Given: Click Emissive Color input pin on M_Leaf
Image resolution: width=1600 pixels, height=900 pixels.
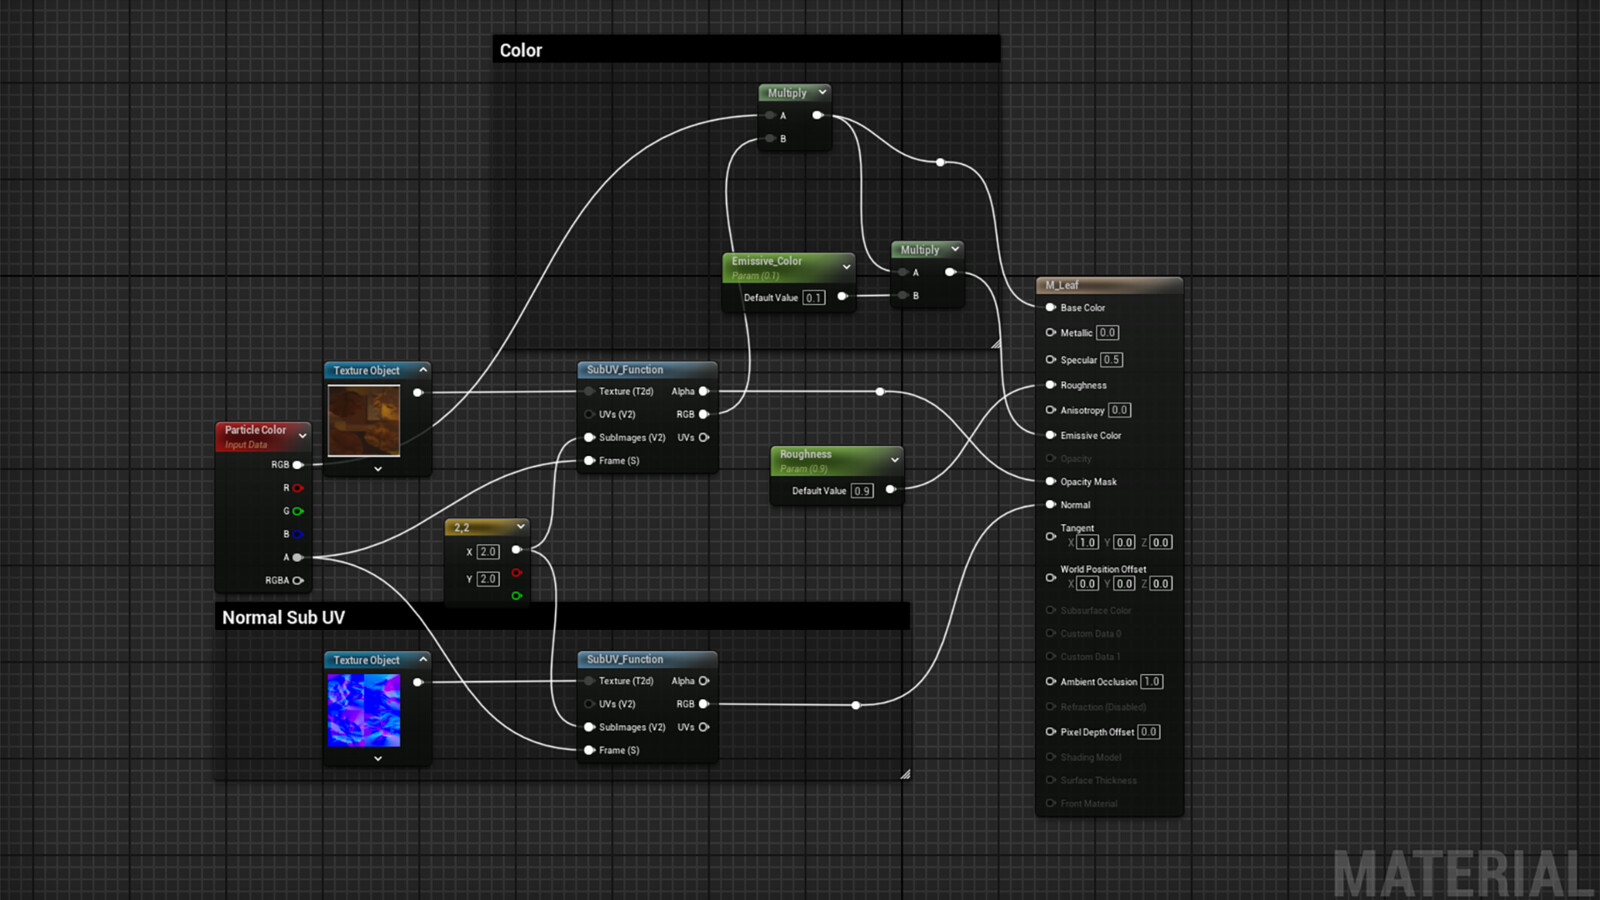Looking at the screenshot, I should [x=1051, y=435].
